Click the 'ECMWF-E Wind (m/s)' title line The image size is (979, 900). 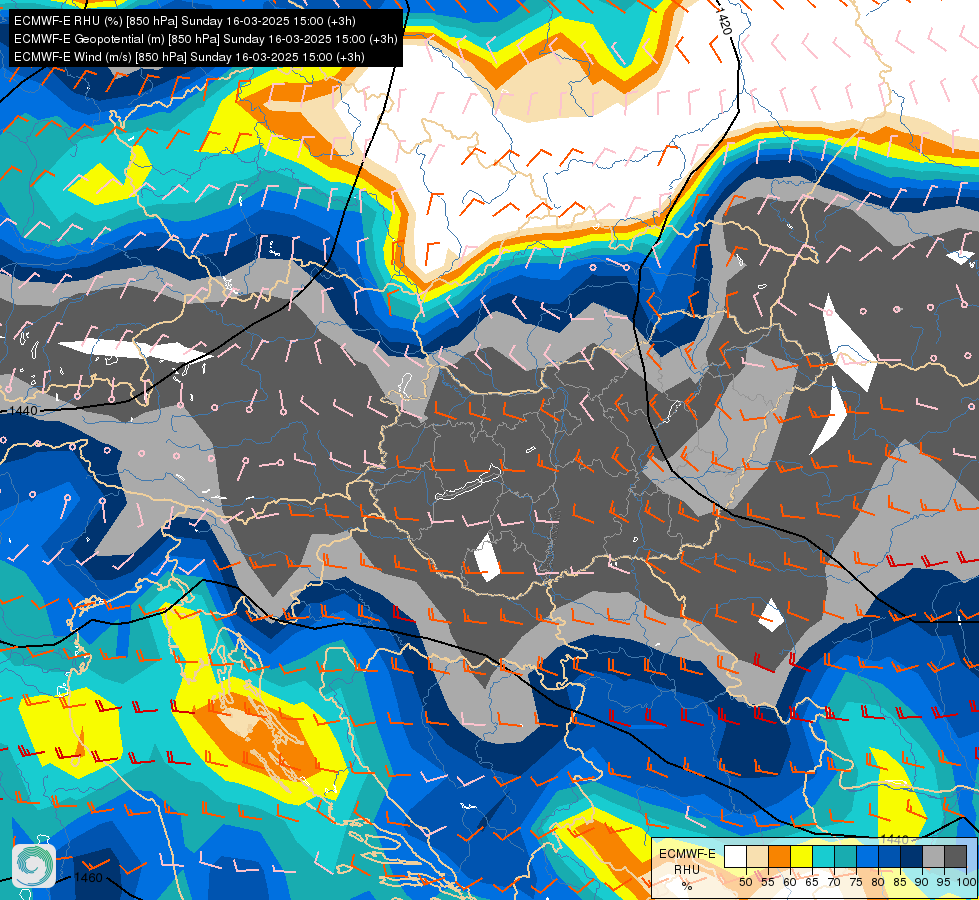pyautogui.click(x=189, y=57)
